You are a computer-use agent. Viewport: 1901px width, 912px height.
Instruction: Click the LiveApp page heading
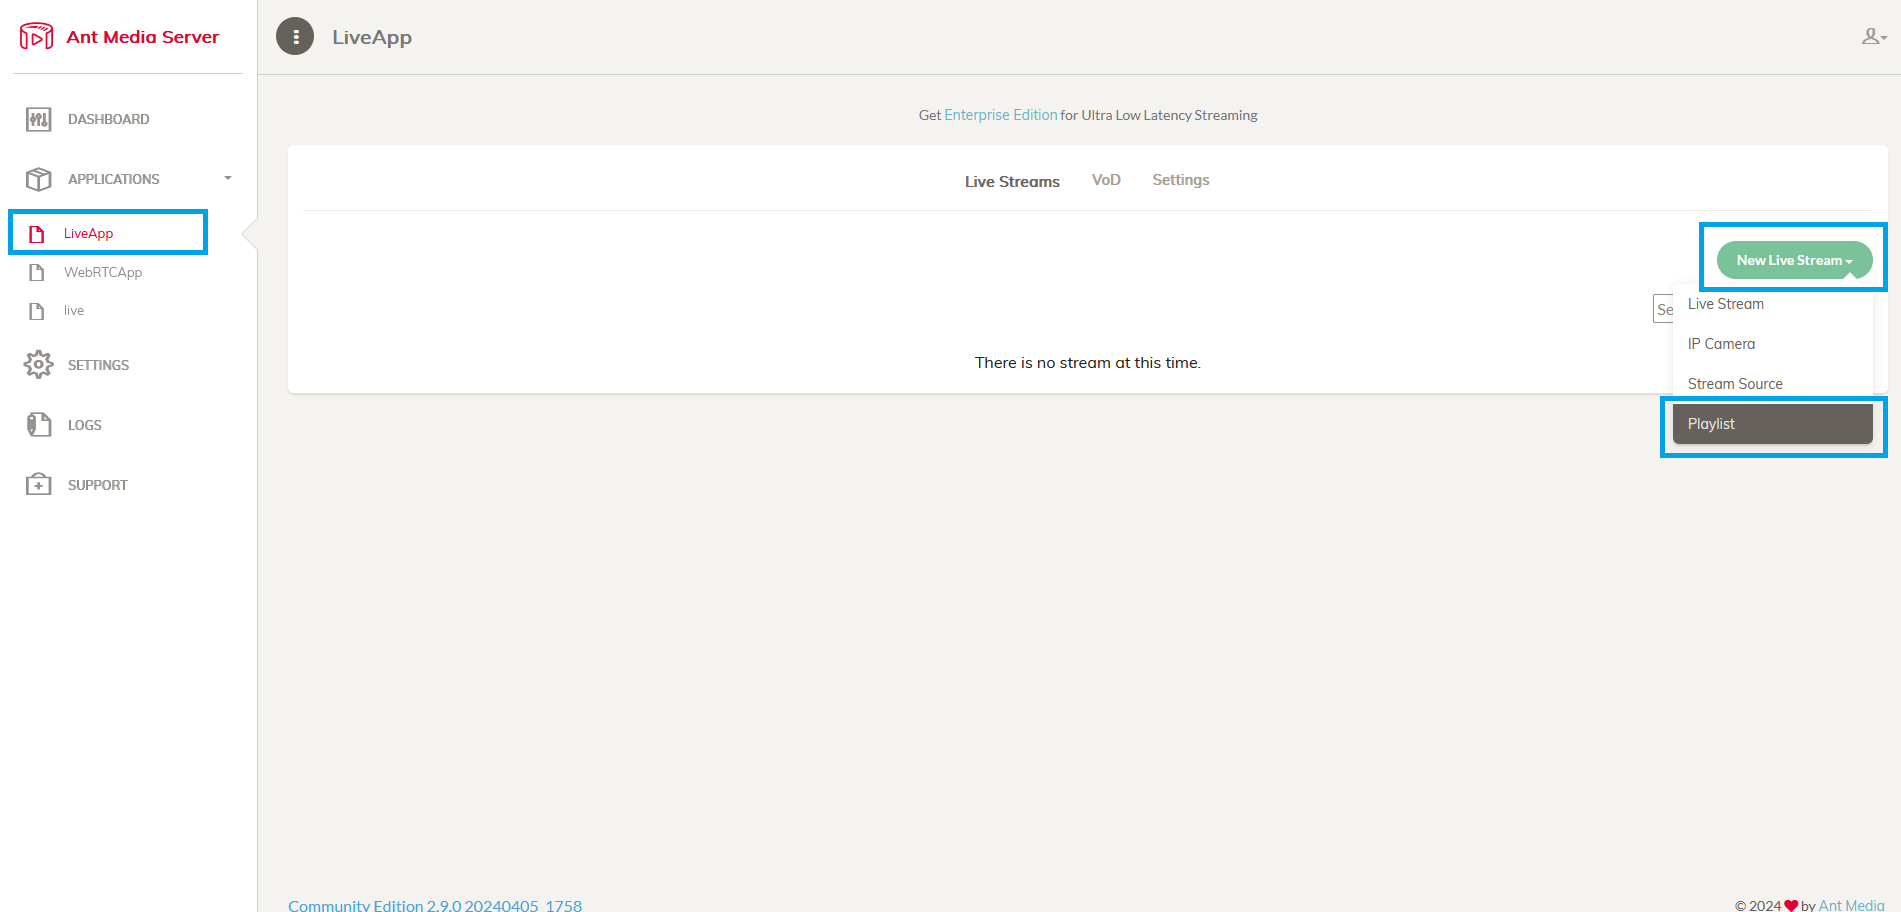(372, 38)
